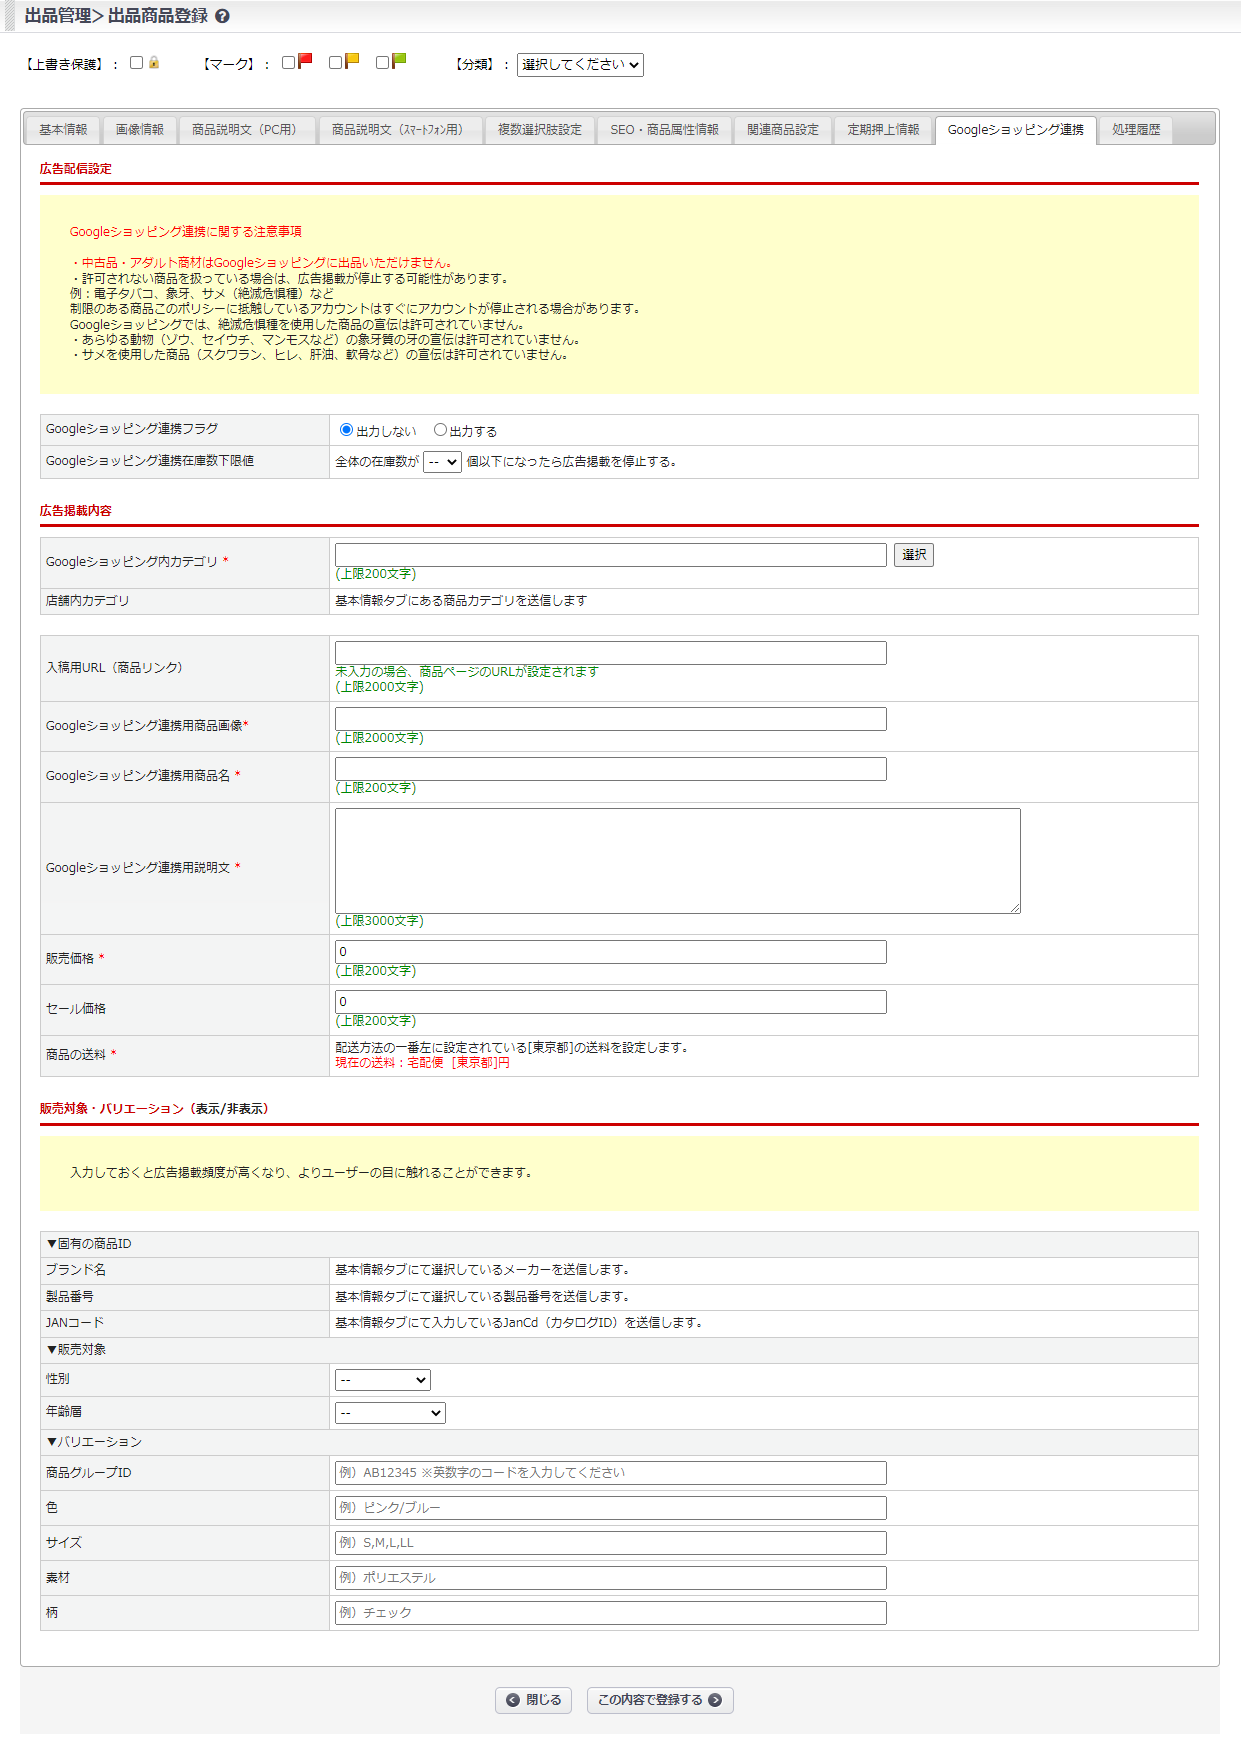This screenshot has width=1241, height=1749.
Task: Open the 分類 dropdown
Action: (580, 65)
